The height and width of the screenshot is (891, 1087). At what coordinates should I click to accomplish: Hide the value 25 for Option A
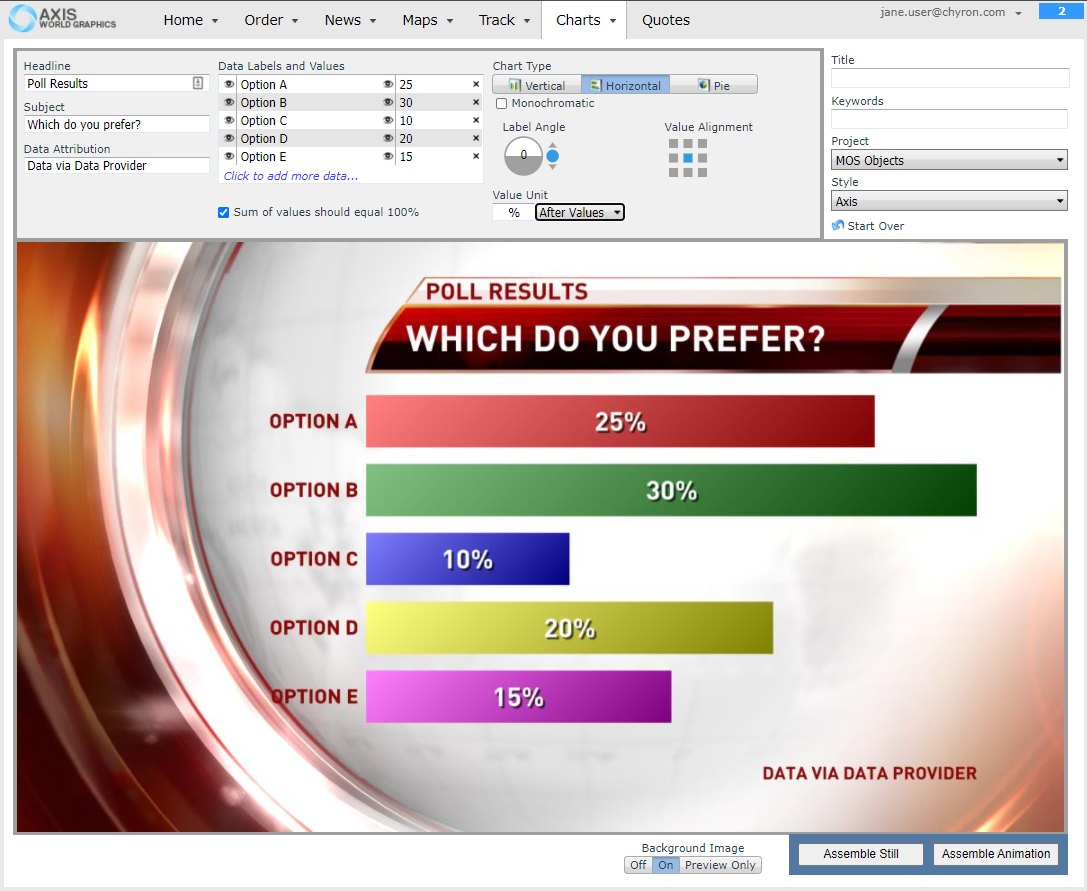388,84
